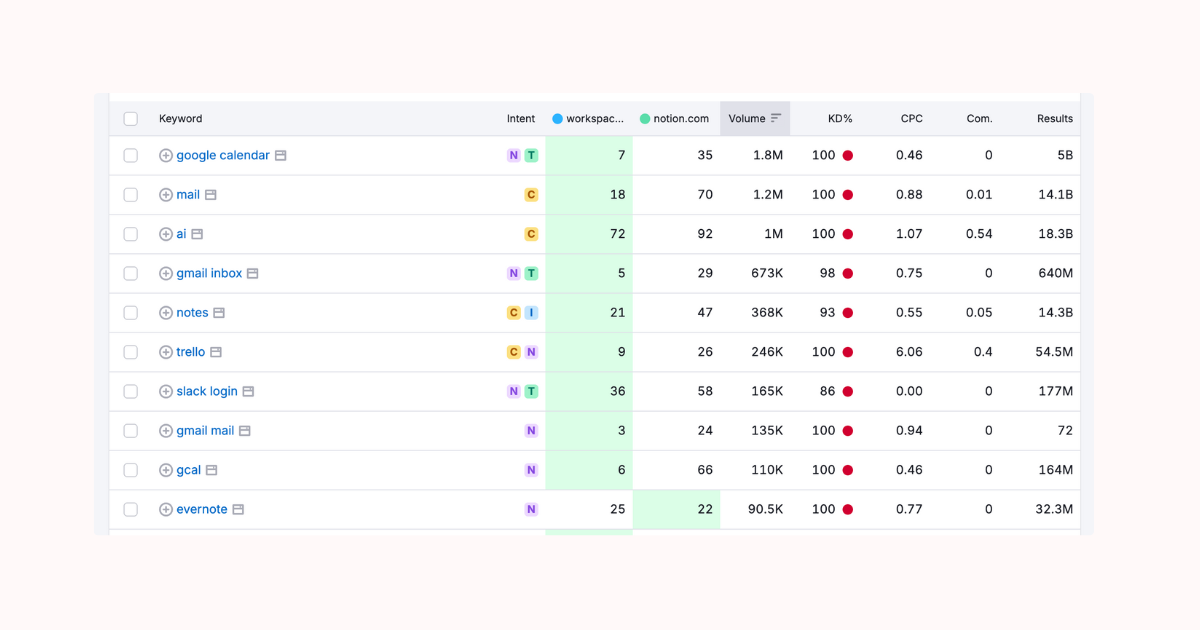Check the notes row checkbox

pyautogui.click(x=131, y=313)
